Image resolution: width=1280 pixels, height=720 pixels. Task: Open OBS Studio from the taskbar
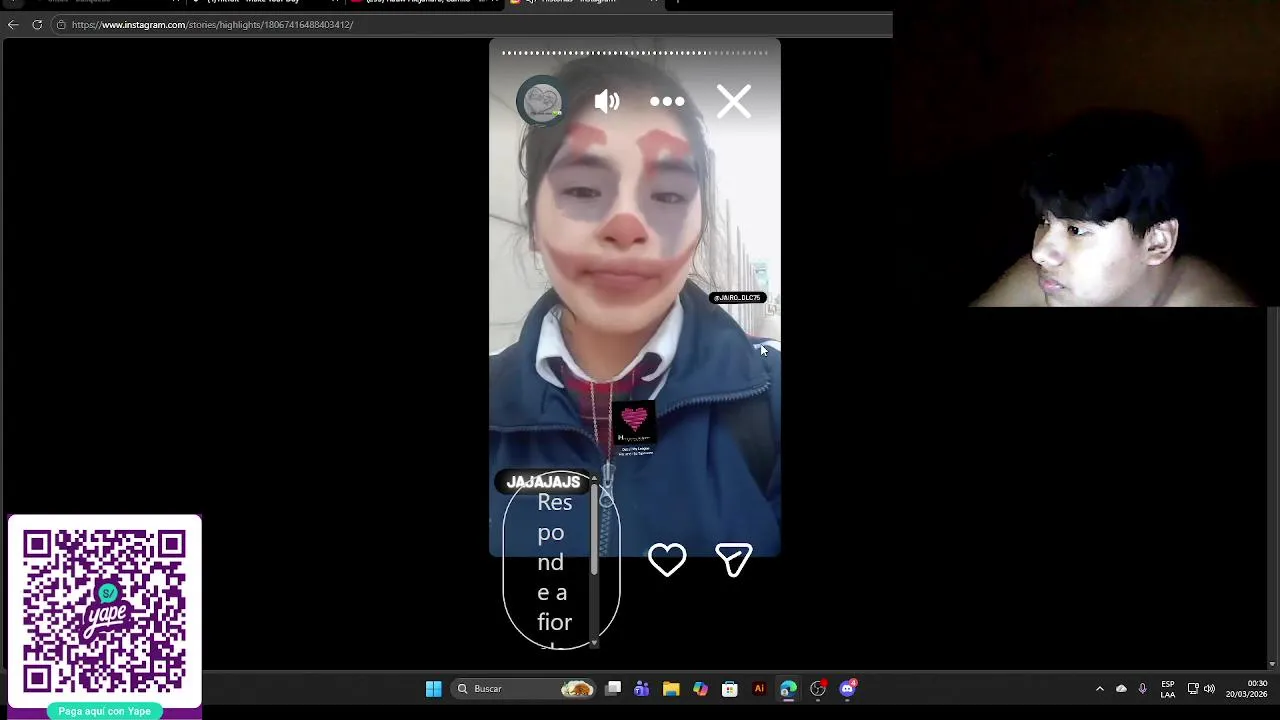pyautogui.click(x=818, y=688)
